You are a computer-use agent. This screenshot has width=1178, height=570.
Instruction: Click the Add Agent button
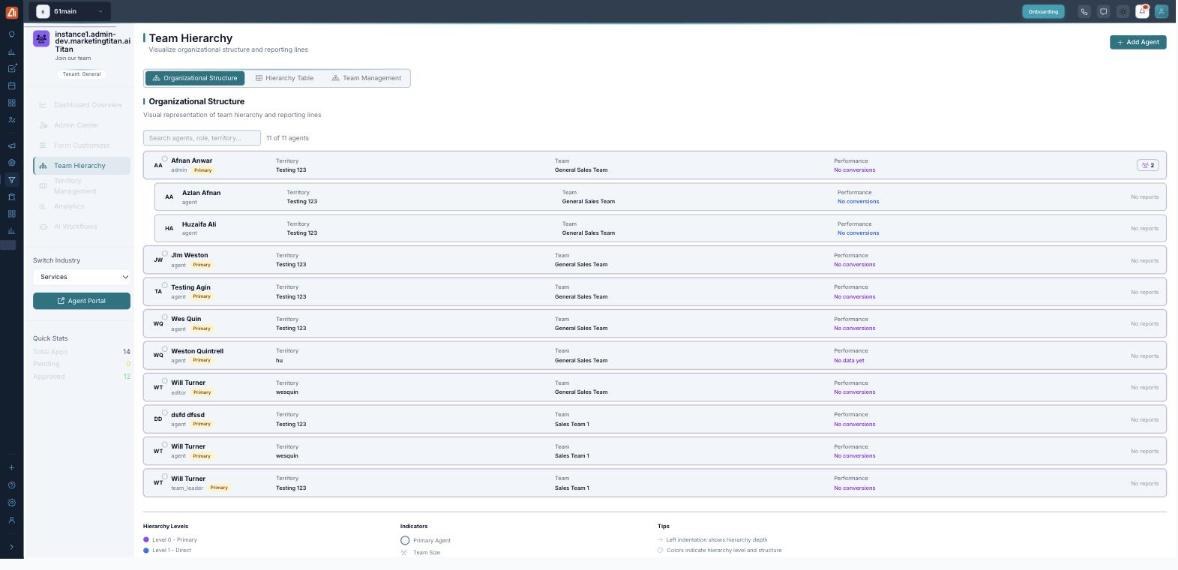tap(1138, 42)
